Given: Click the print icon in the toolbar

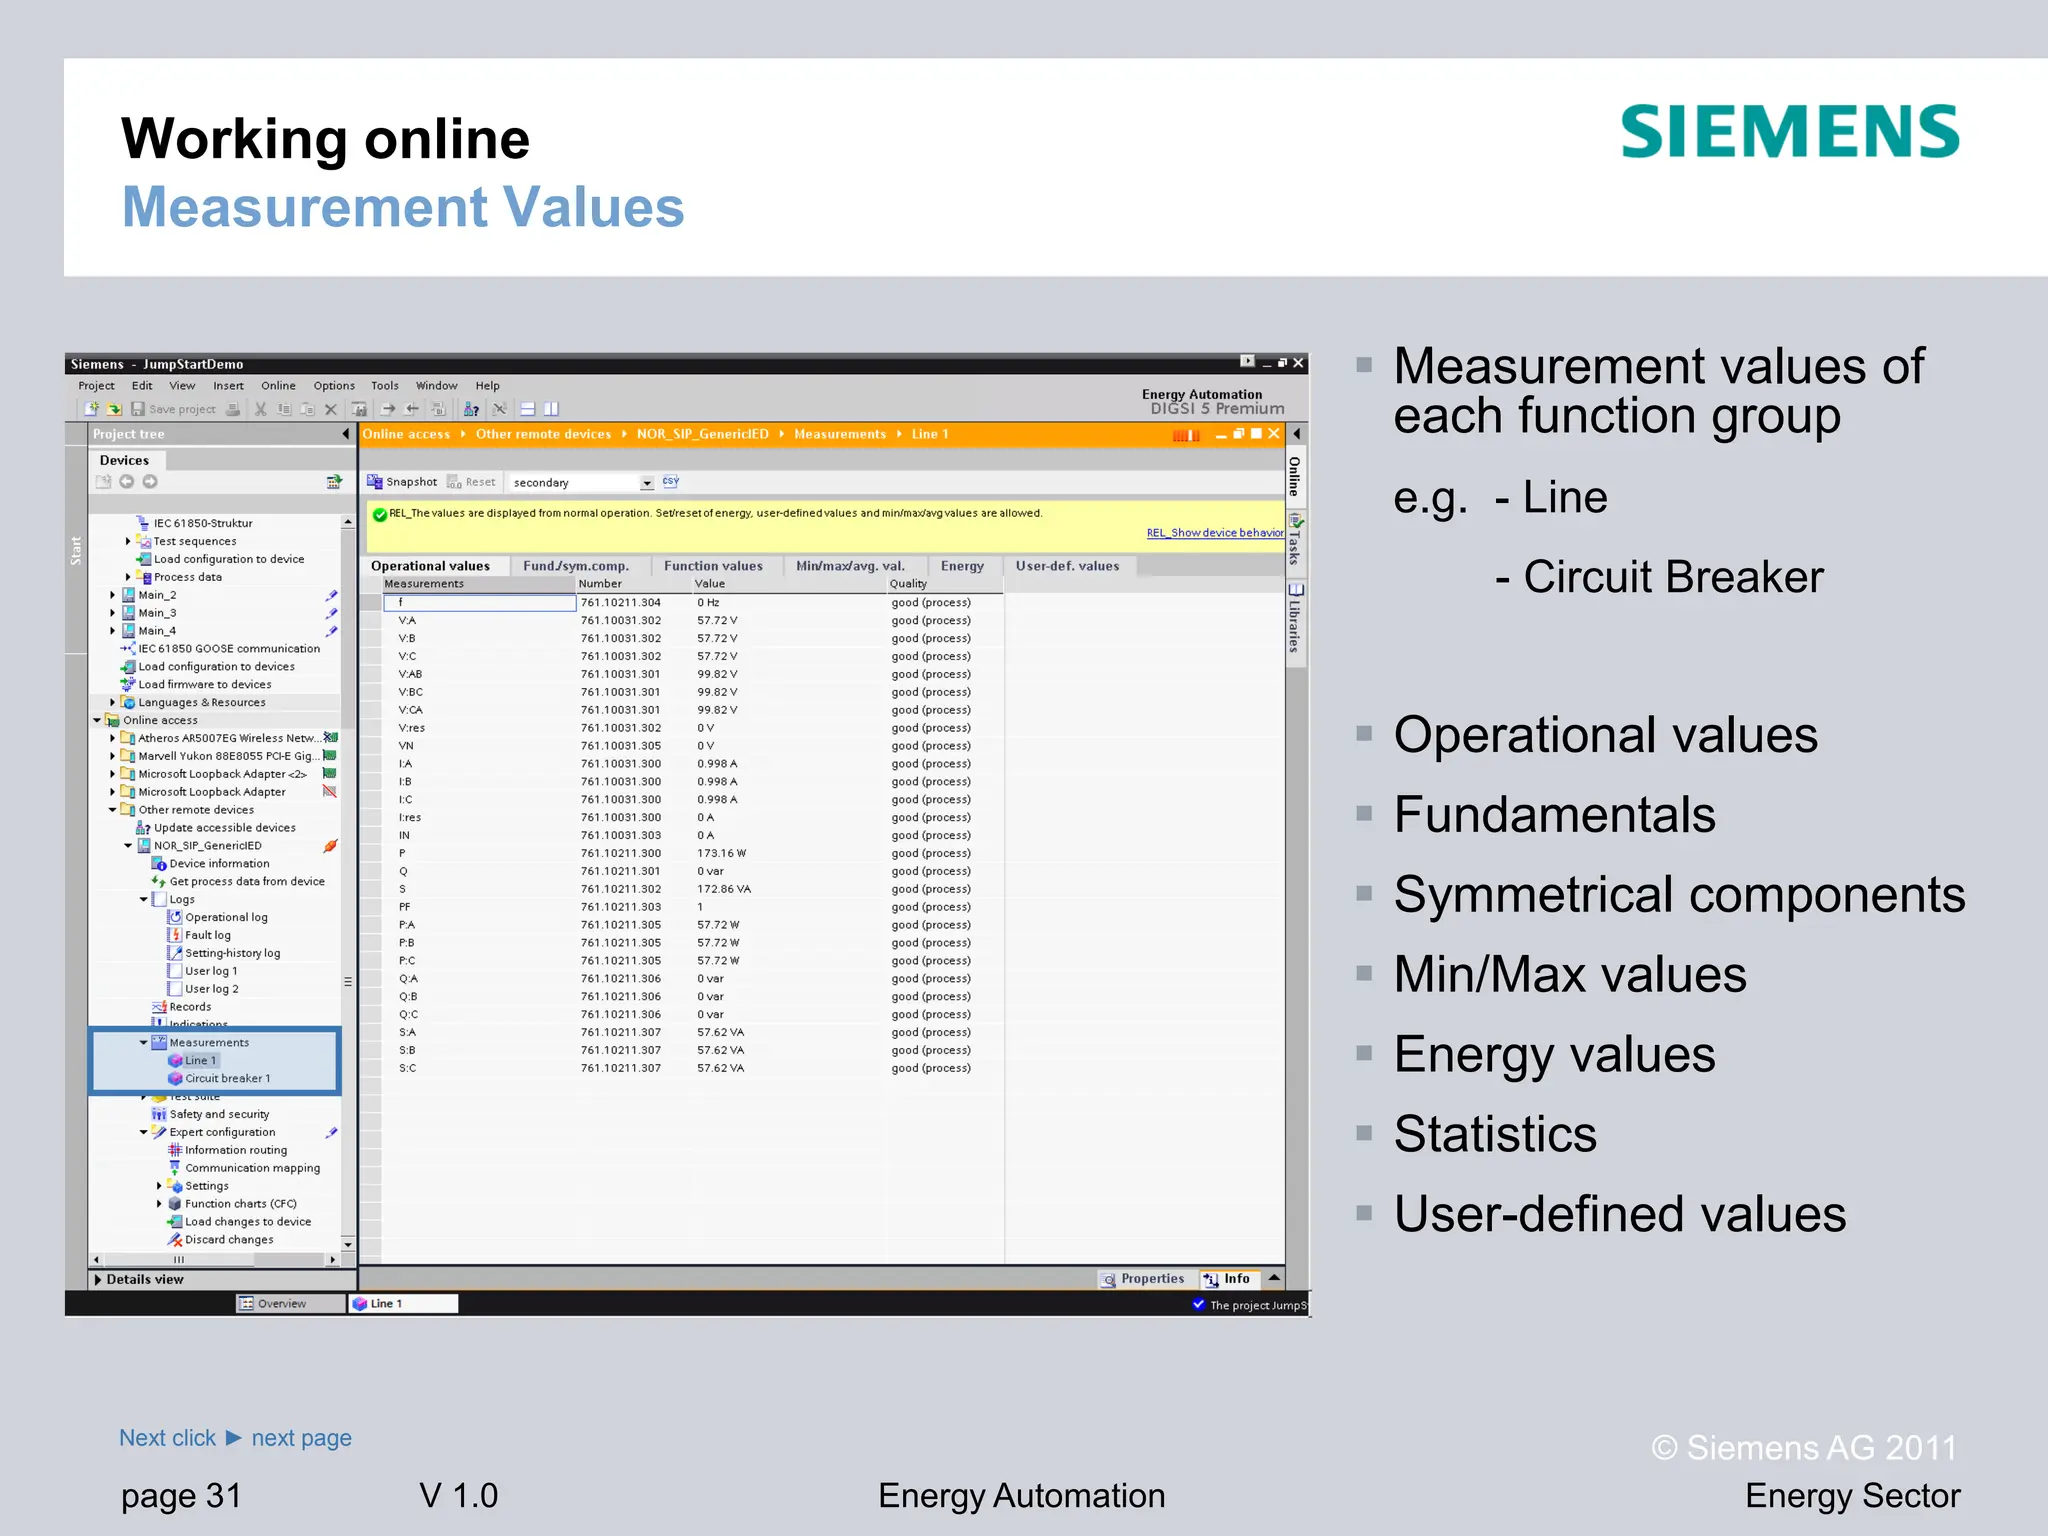Looking at the screenshot, I should pyautogui.click(x=233, y=409).
